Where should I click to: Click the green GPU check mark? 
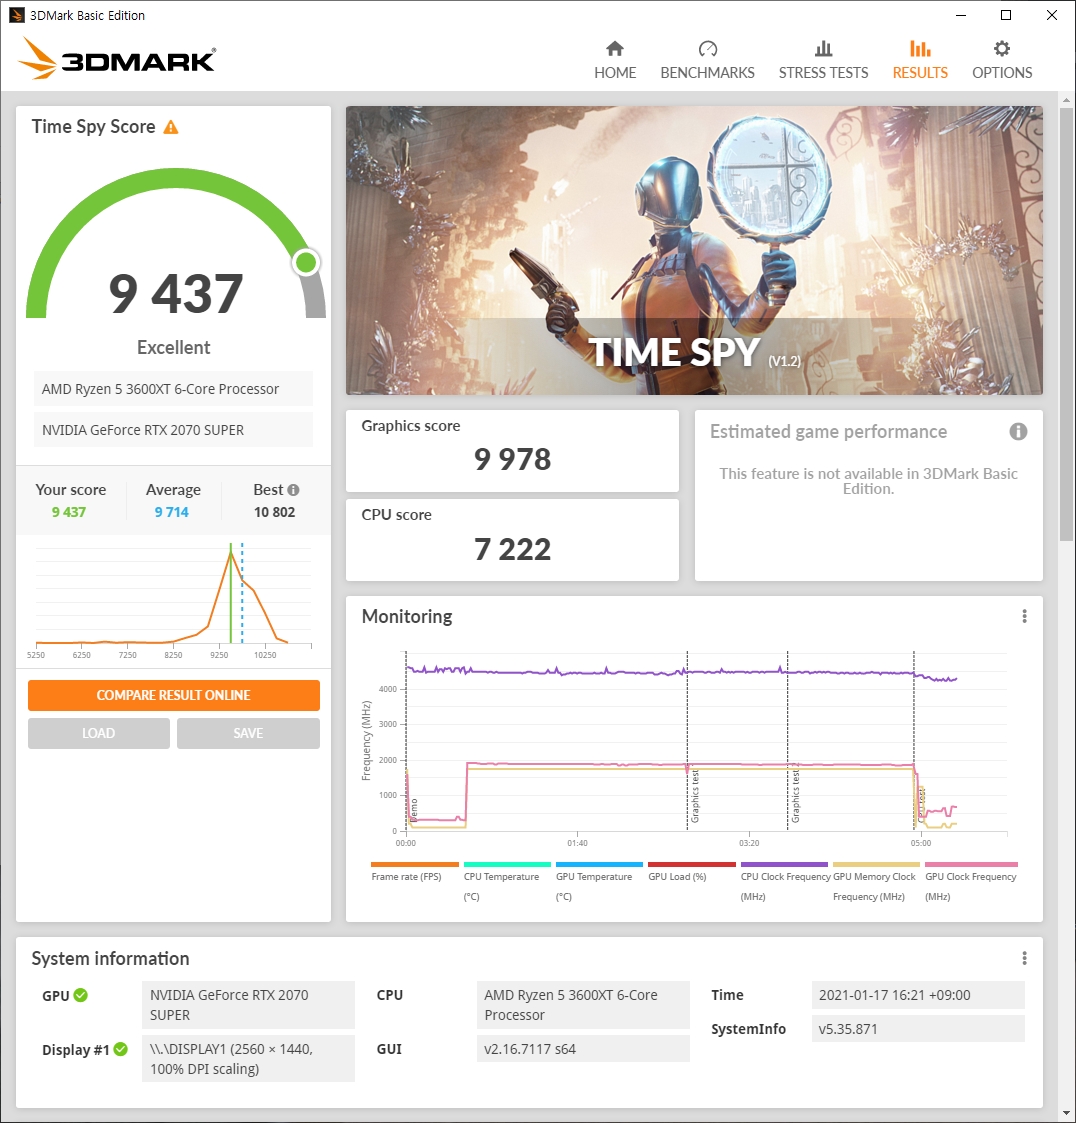pos(81,995)
